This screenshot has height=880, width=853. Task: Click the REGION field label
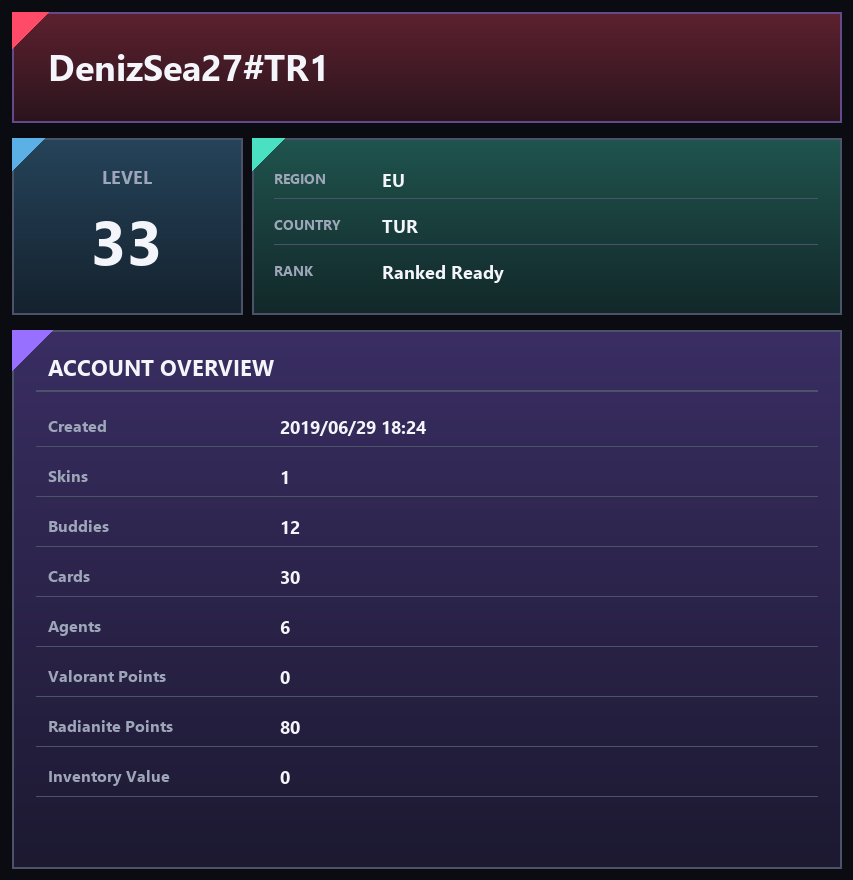(x=300, y=179)
